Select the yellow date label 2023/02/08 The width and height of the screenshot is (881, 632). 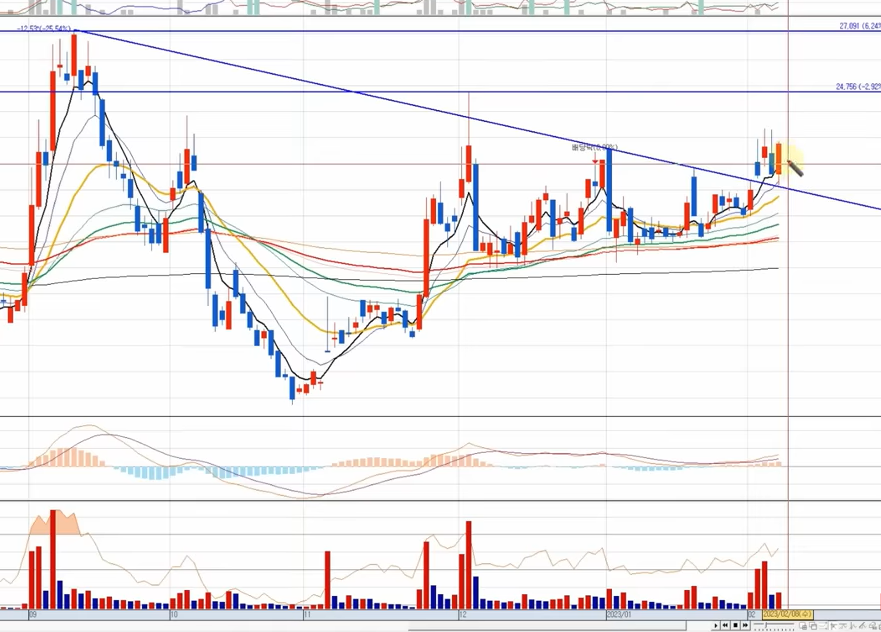[788, 614]
